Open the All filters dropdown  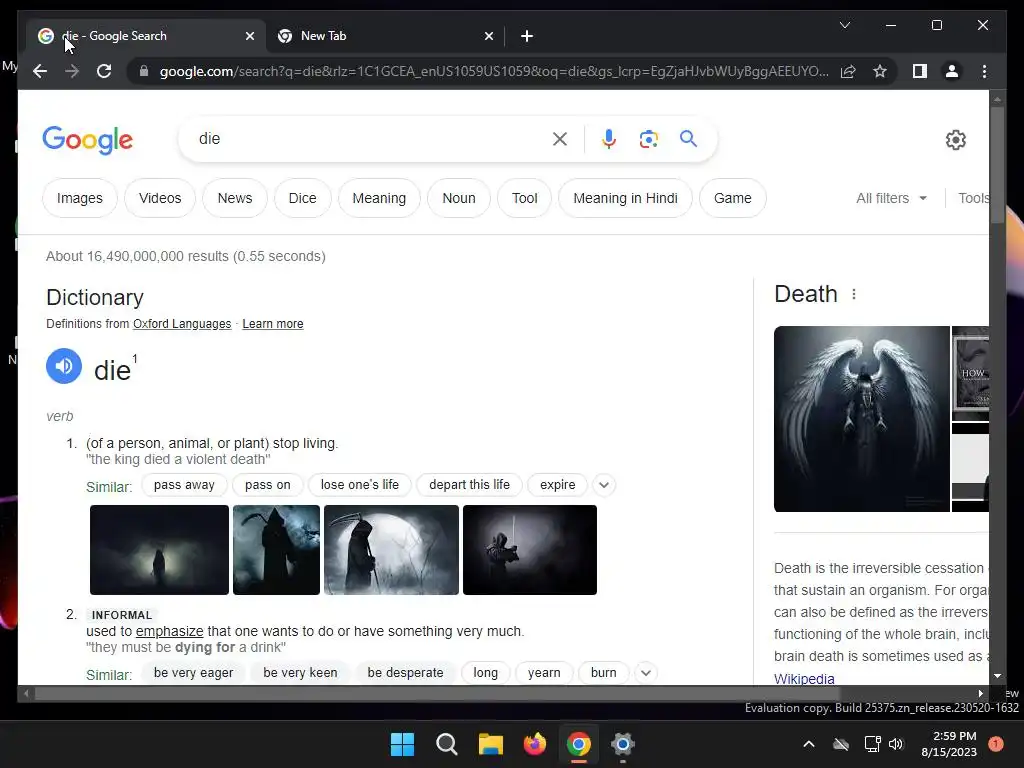pyautogui.click(x=891, y=198)
